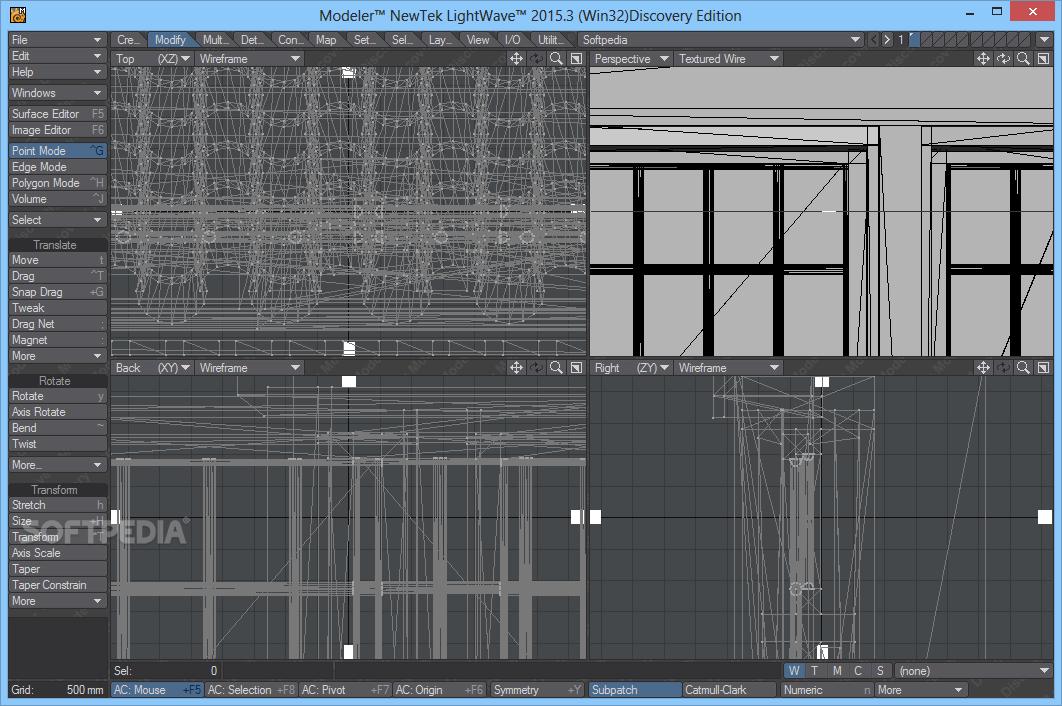Click pan icon in Perspective viewport

point(983,59)
